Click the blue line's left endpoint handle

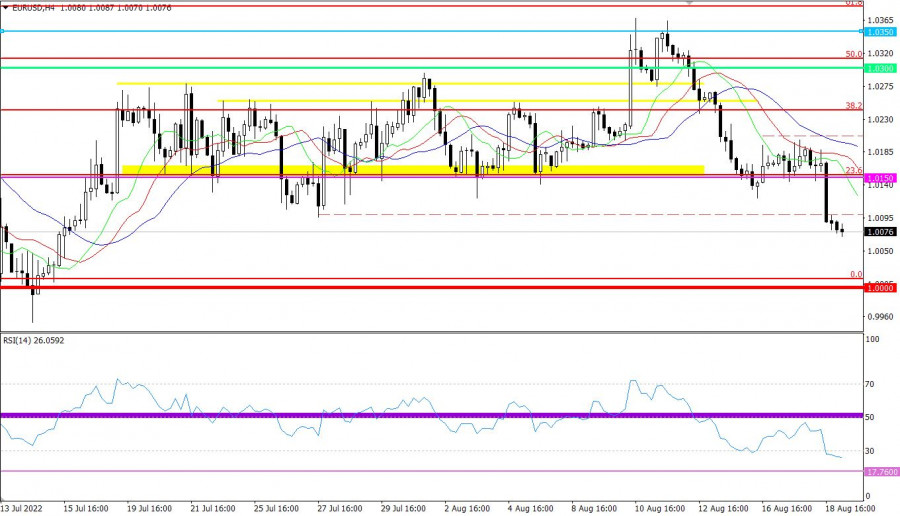coord(3,32)
